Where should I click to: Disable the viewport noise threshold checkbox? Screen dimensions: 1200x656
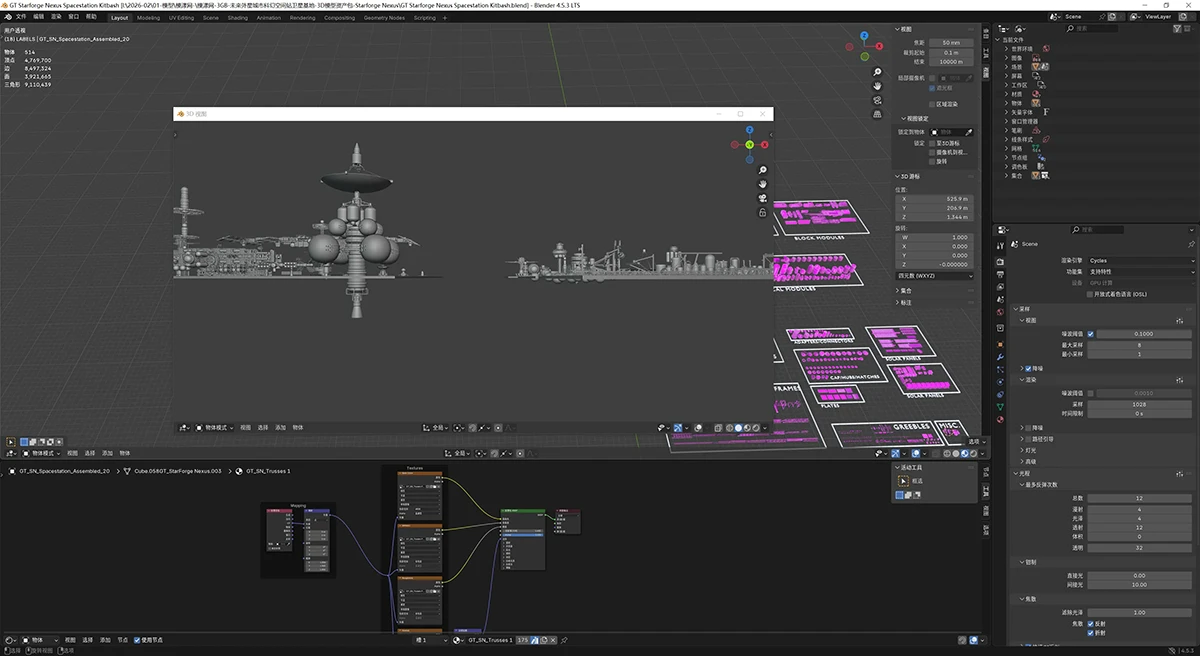pyautogui.click(x=1090, y=333)
